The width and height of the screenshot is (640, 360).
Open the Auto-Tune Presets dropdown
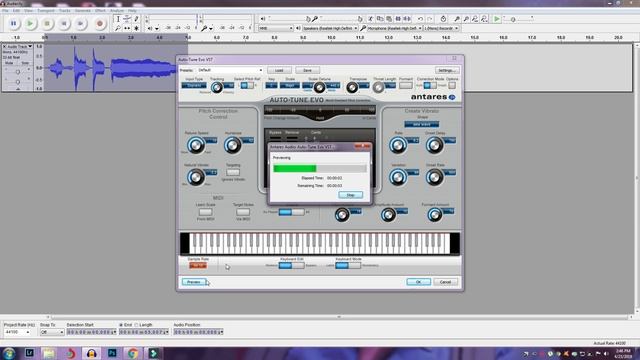coord(230,70)
